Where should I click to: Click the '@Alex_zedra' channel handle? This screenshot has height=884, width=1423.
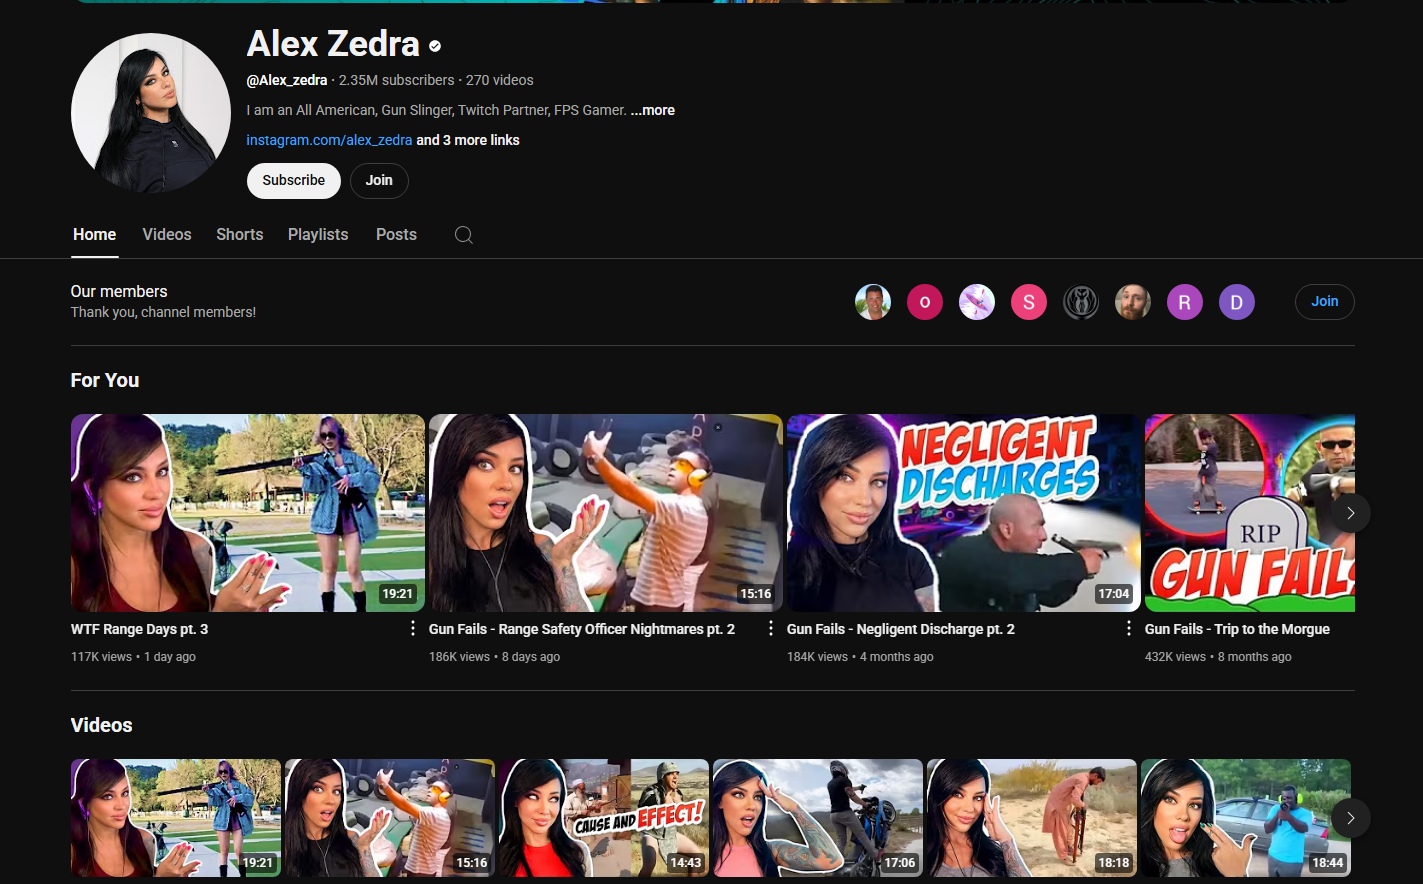tap(287, 80)
